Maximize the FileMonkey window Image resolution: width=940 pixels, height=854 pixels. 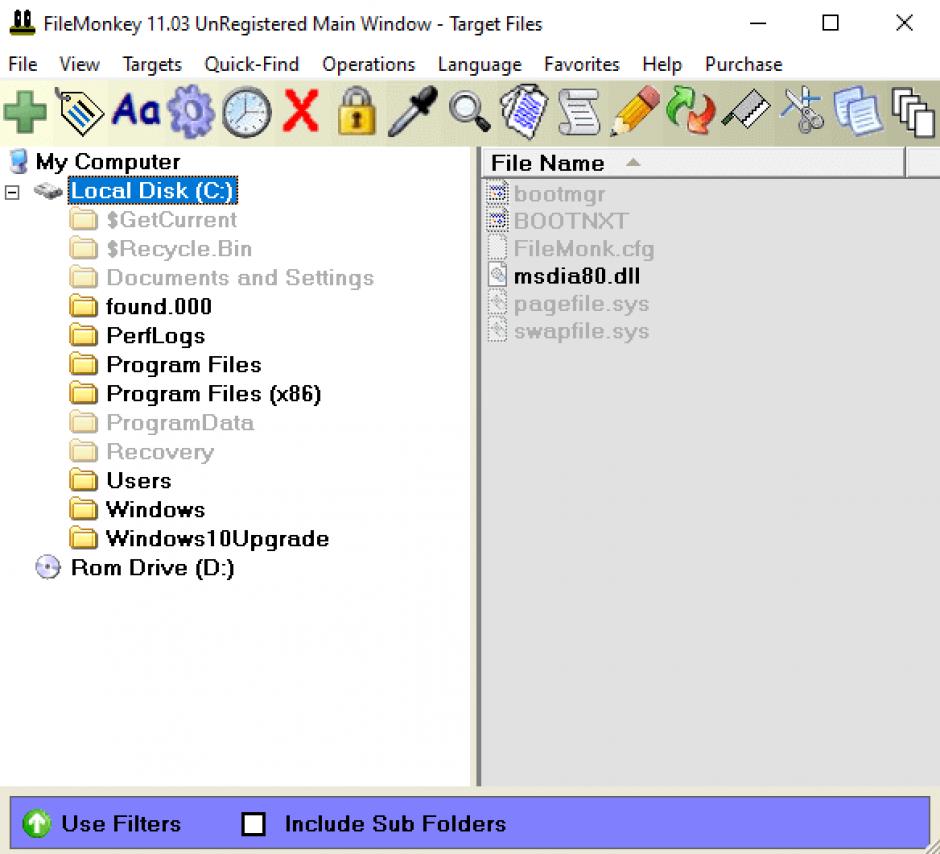click(830, 23)
